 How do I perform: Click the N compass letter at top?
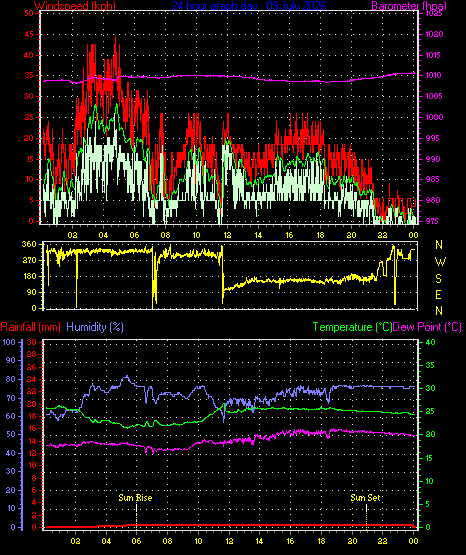tap(439, 245)
